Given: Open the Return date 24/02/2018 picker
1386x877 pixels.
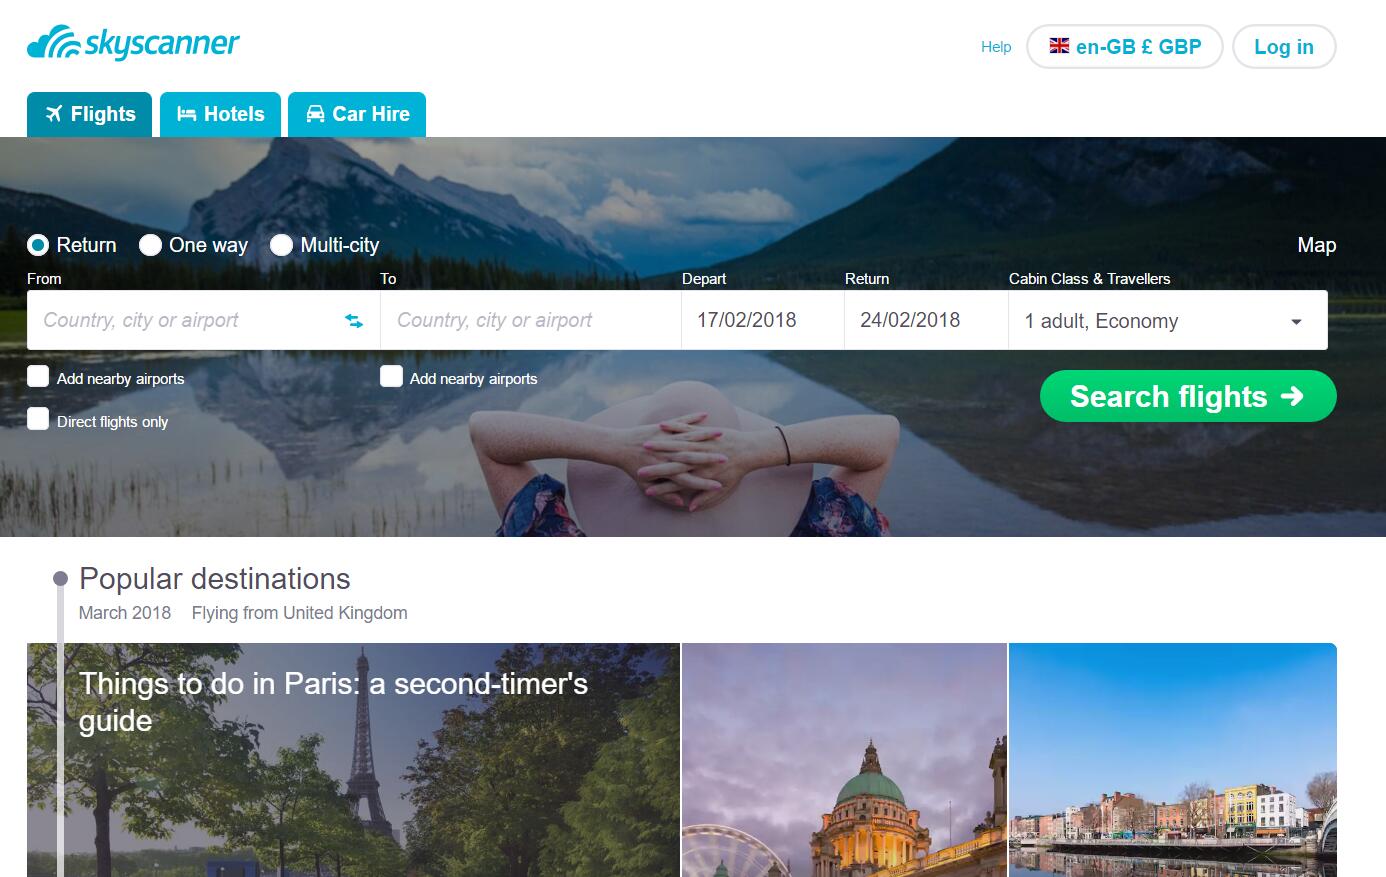Looking at the screenshot, I should point(926,320).
